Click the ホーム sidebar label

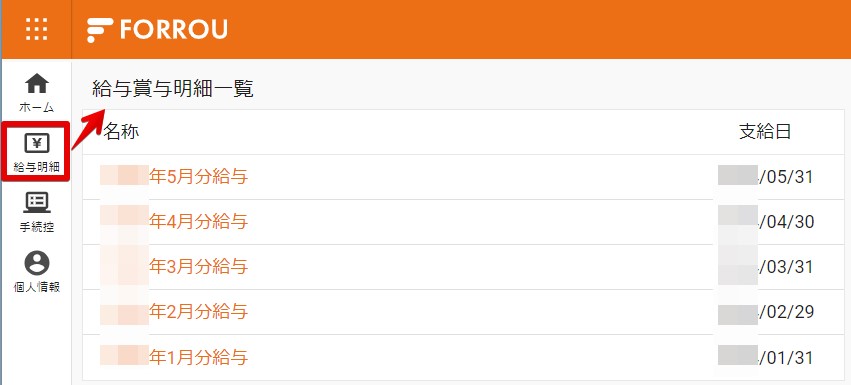[x=37, y=108]
